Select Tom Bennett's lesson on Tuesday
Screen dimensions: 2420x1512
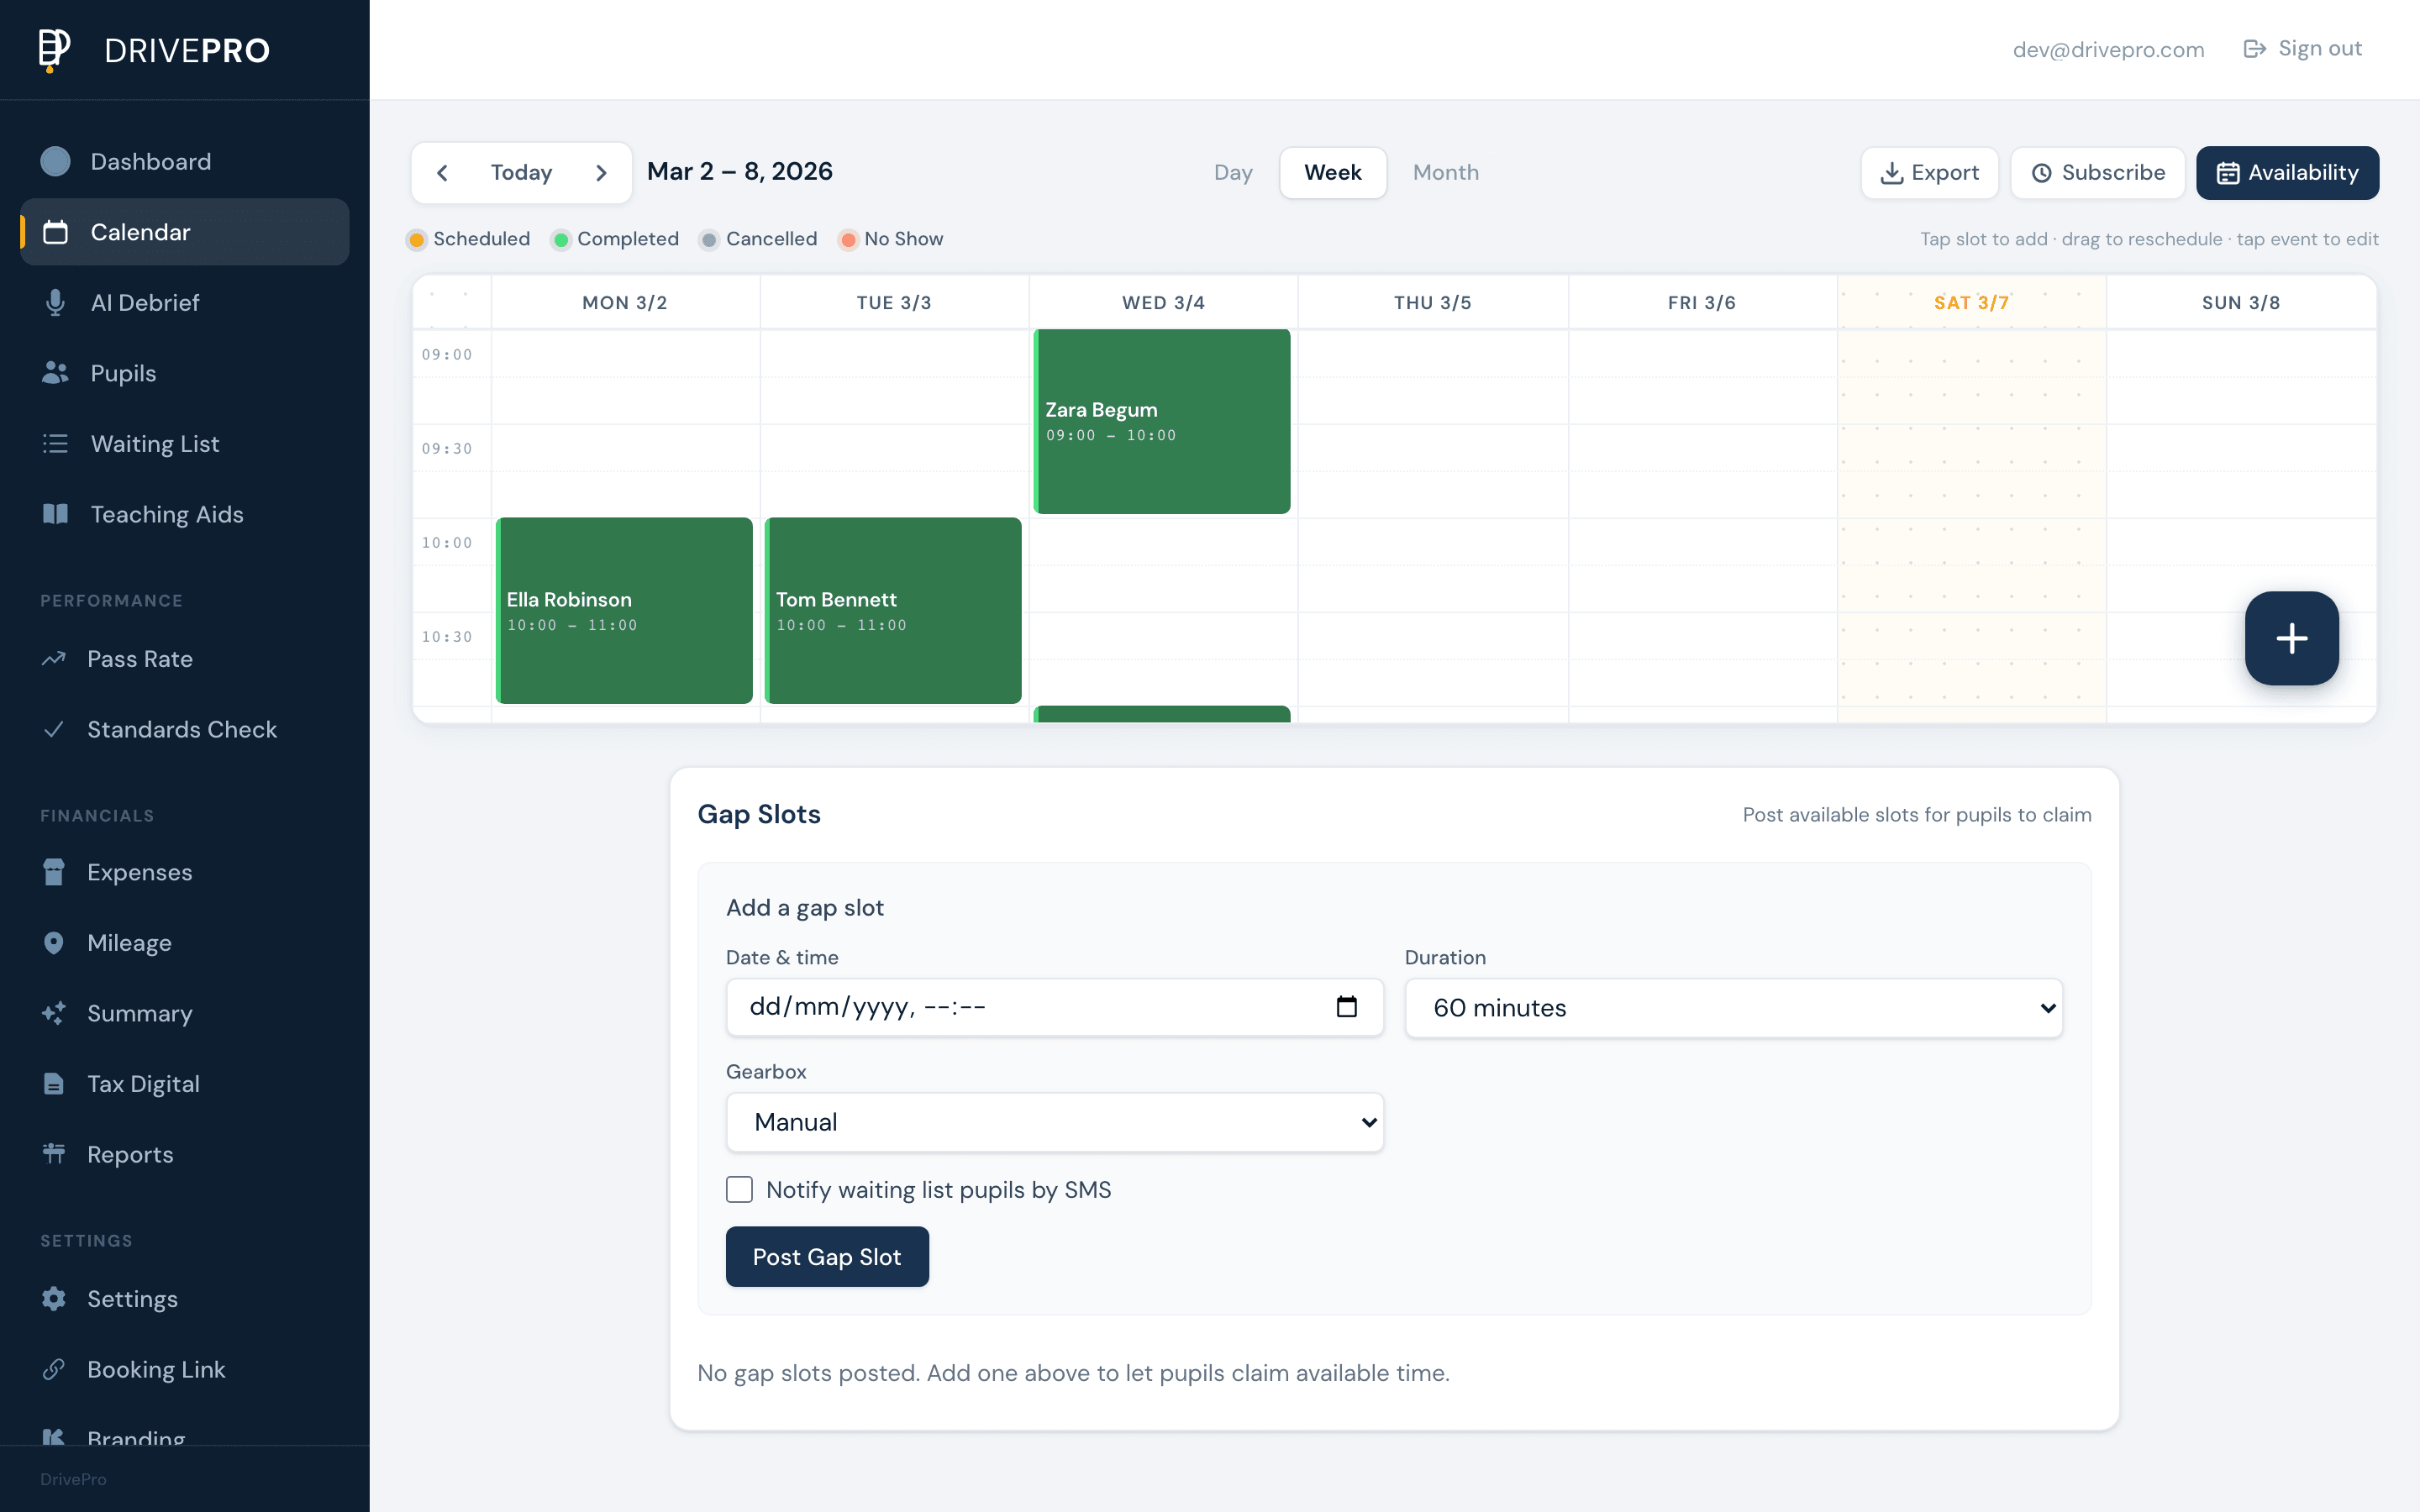click(893, 611)
